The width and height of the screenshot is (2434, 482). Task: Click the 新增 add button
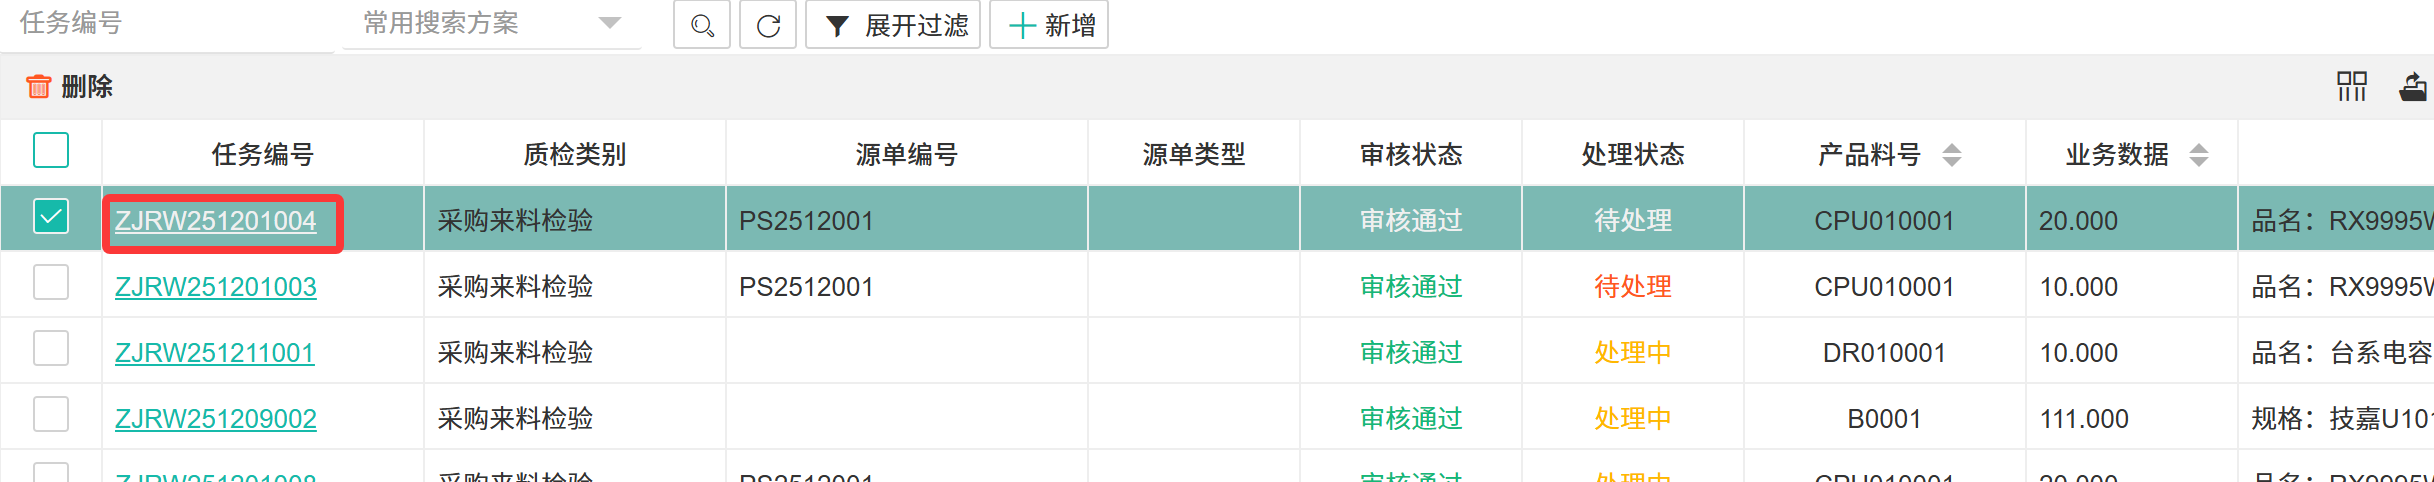1049,25
